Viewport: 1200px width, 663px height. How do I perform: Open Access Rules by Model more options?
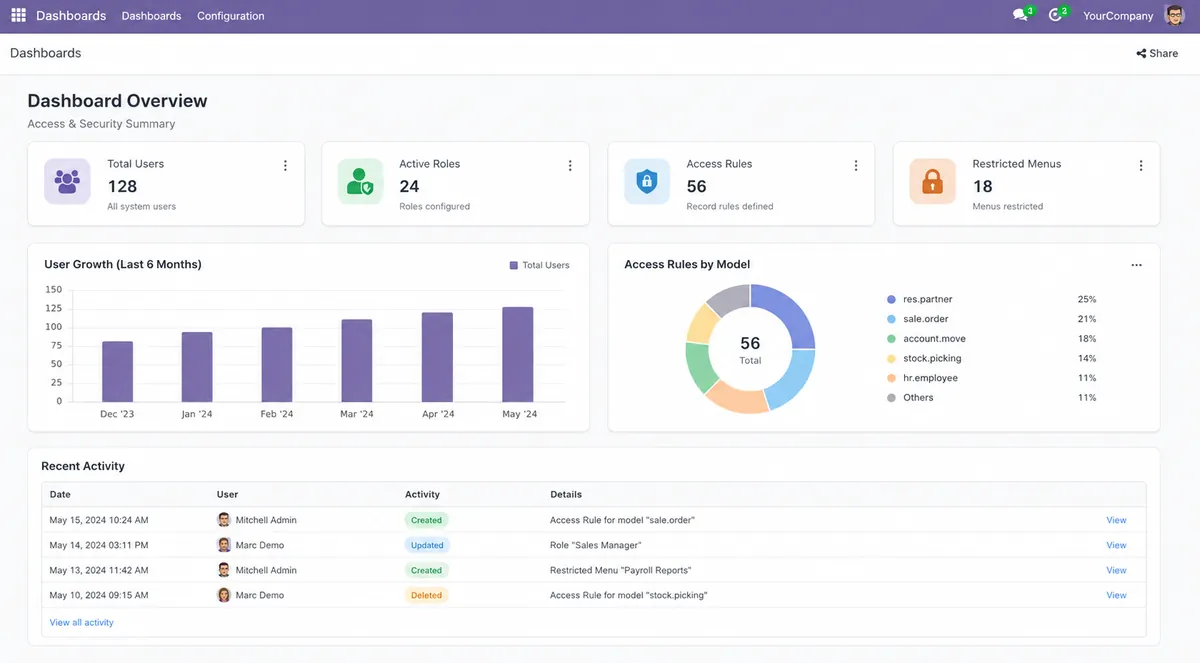click(1136, 265)
